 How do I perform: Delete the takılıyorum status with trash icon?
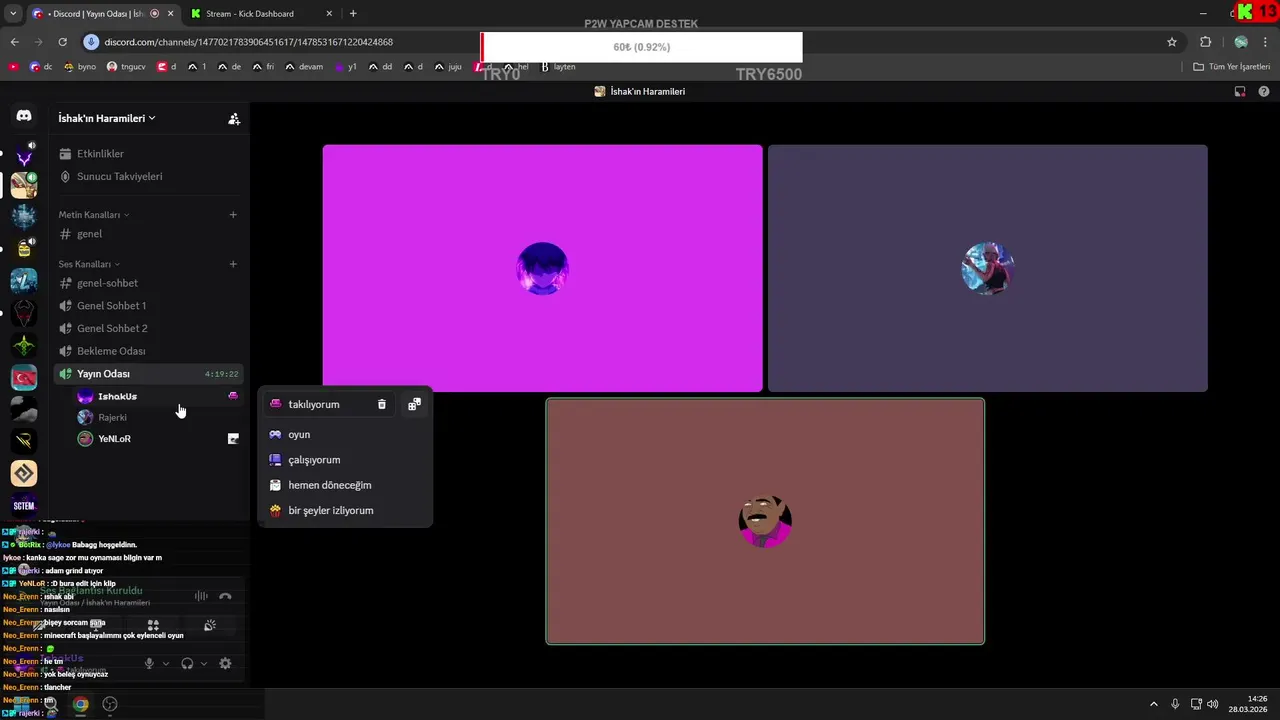coord(381,404)
